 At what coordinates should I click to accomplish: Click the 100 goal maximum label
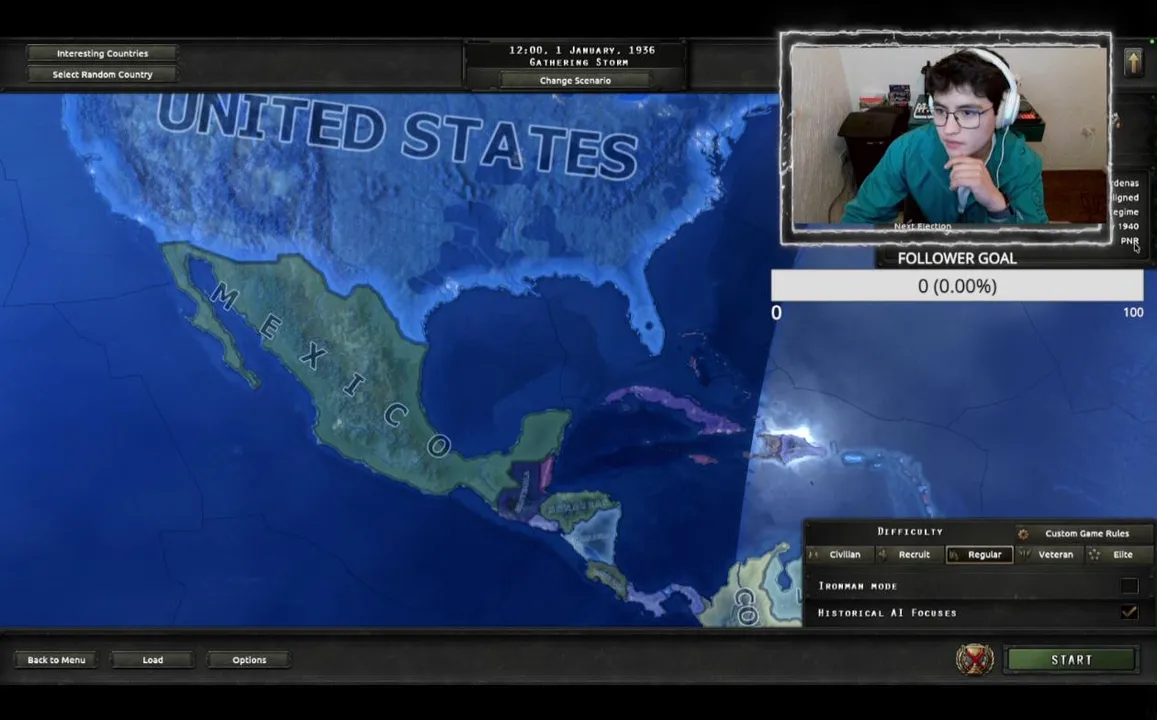(x=1133, y=313)
